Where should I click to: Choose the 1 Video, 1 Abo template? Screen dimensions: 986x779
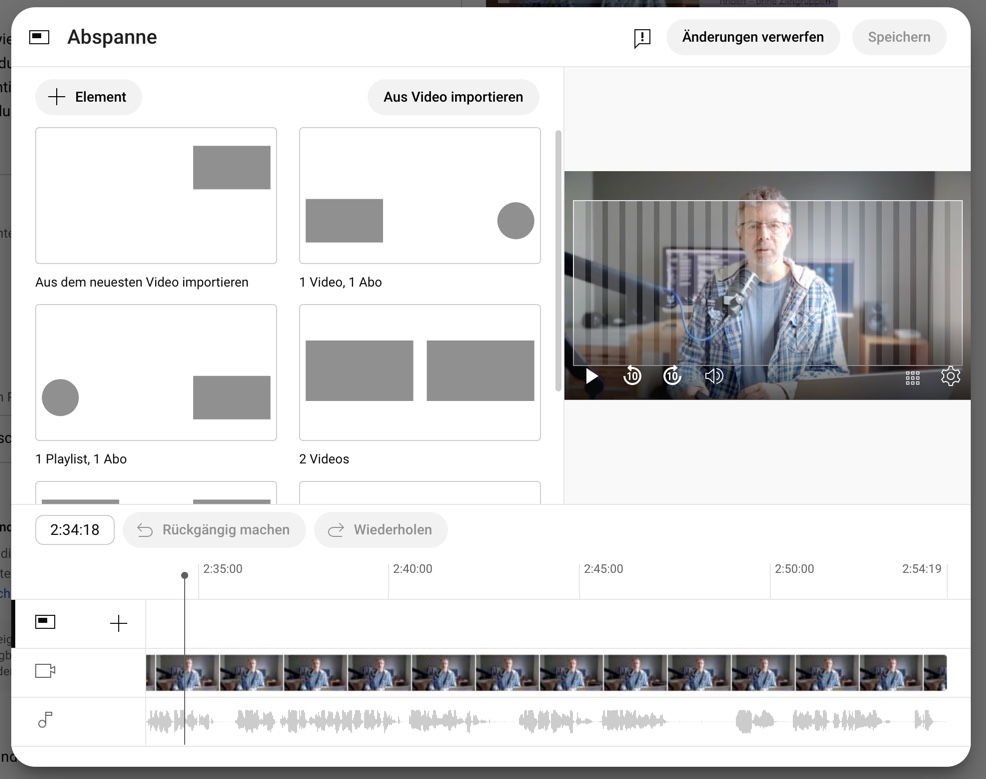[x=419, y=196]
